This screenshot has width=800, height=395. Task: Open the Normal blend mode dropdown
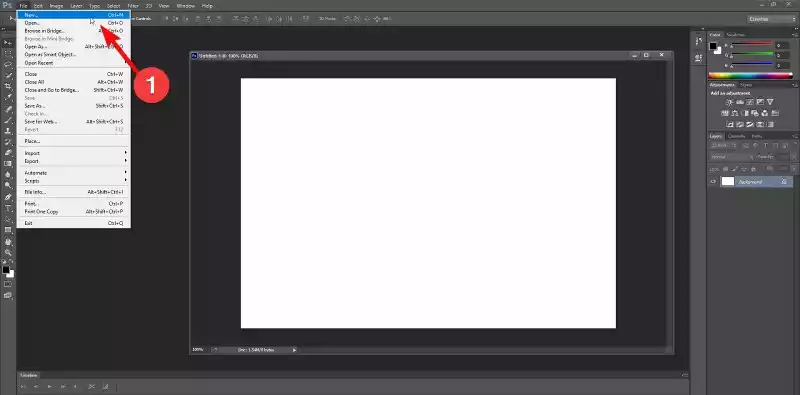[731, 157]
